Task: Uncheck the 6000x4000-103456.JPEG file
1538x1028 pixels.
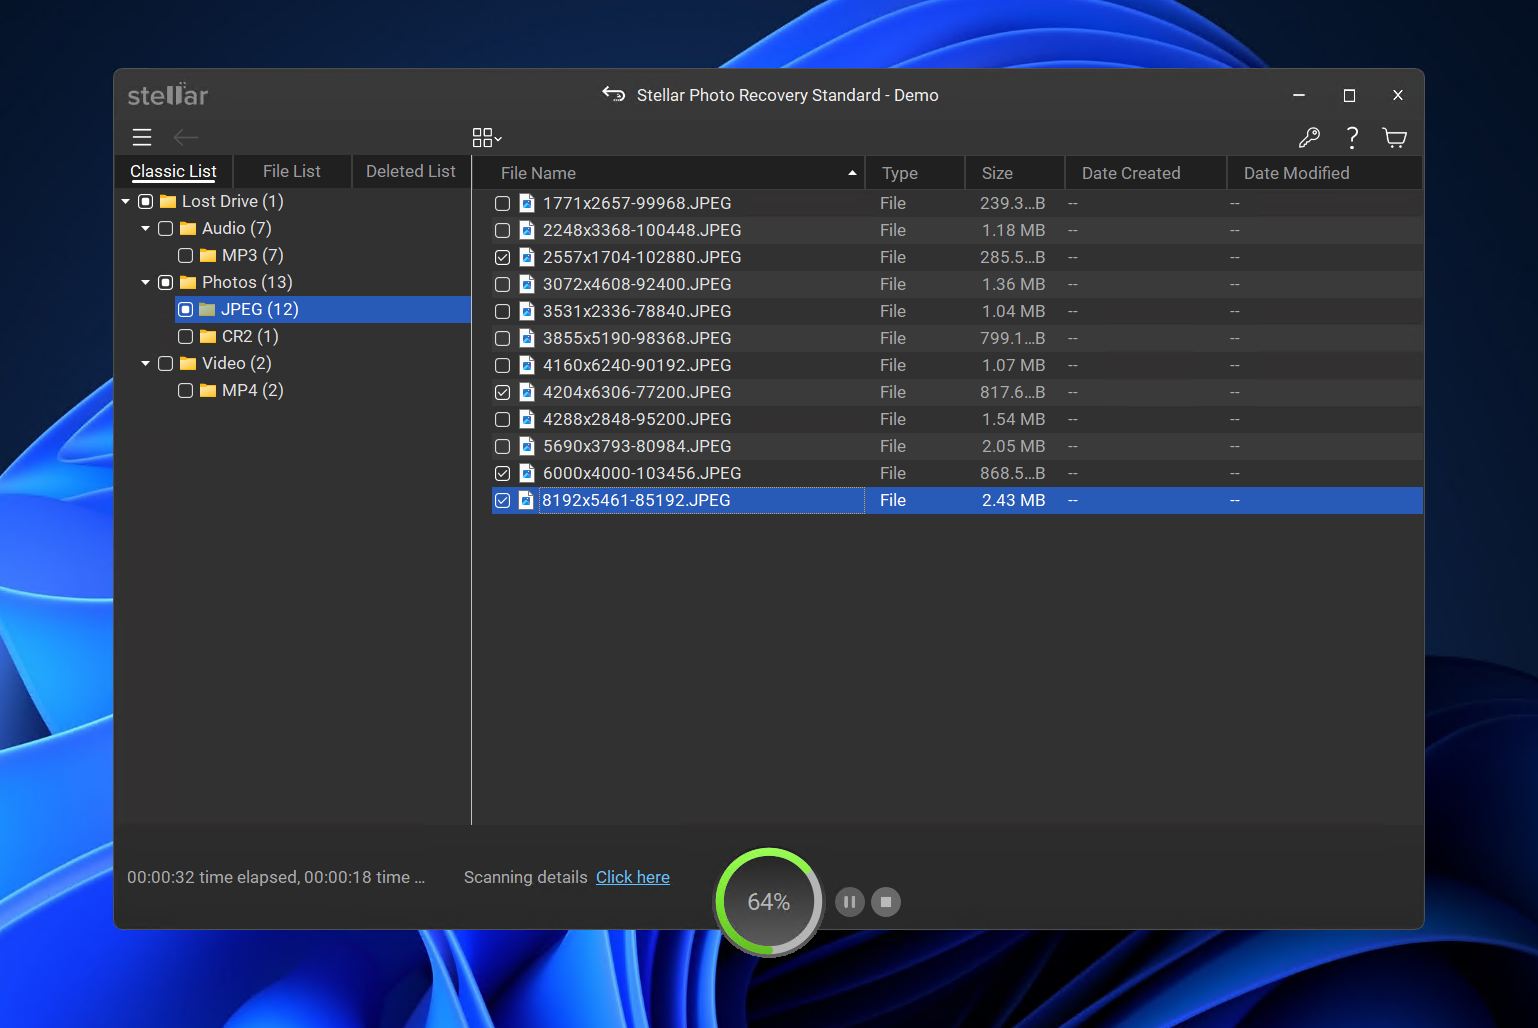Action: point(502,473)
